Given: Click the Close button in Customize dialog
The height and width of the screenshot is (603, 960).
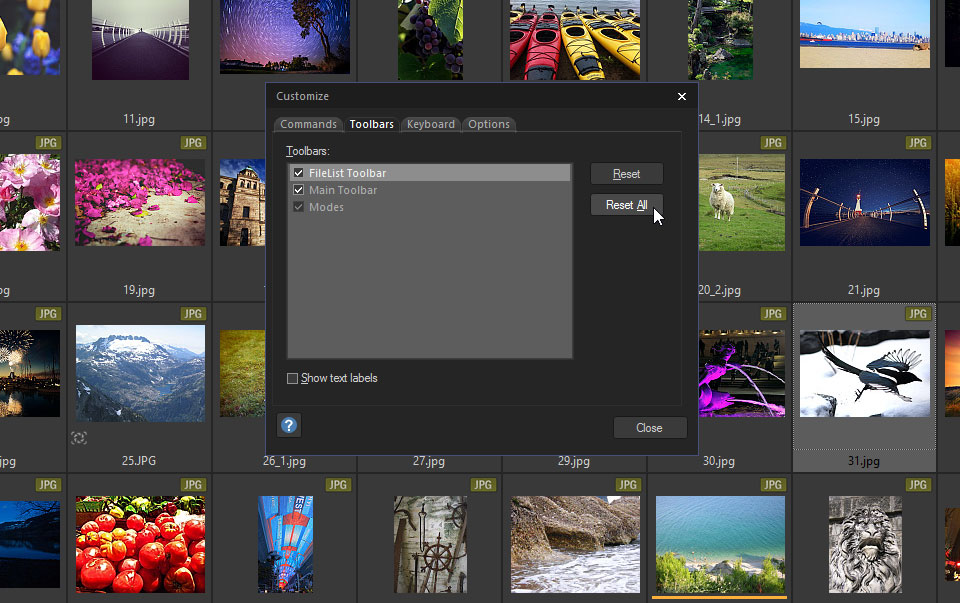Looking at the screenshot, I should (650, 427).
